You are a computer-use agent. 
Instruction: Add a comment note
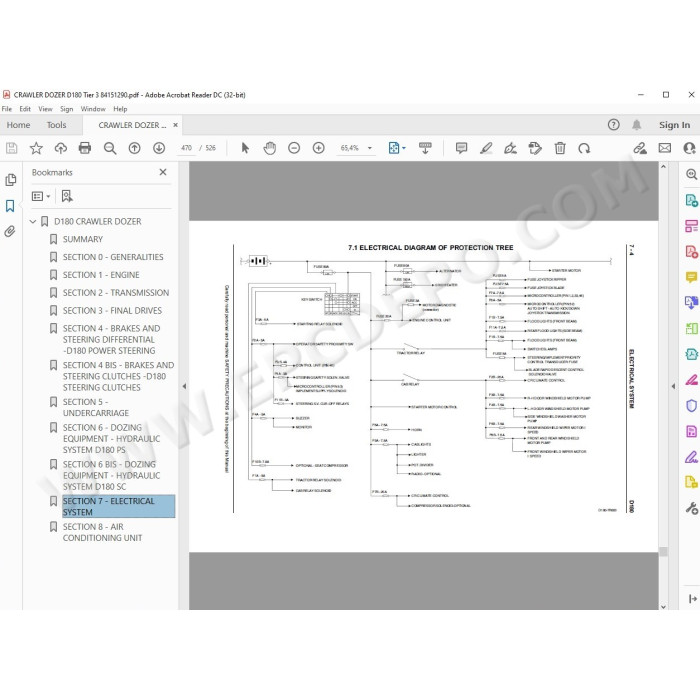click(x=461, y=148)
